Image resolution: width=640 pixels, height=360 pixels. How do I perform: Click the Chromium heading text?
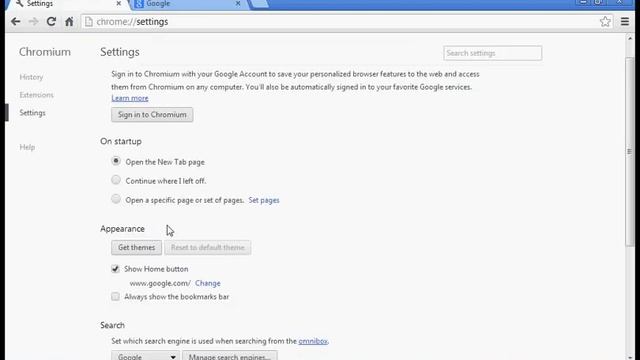(x=45, y=52)
